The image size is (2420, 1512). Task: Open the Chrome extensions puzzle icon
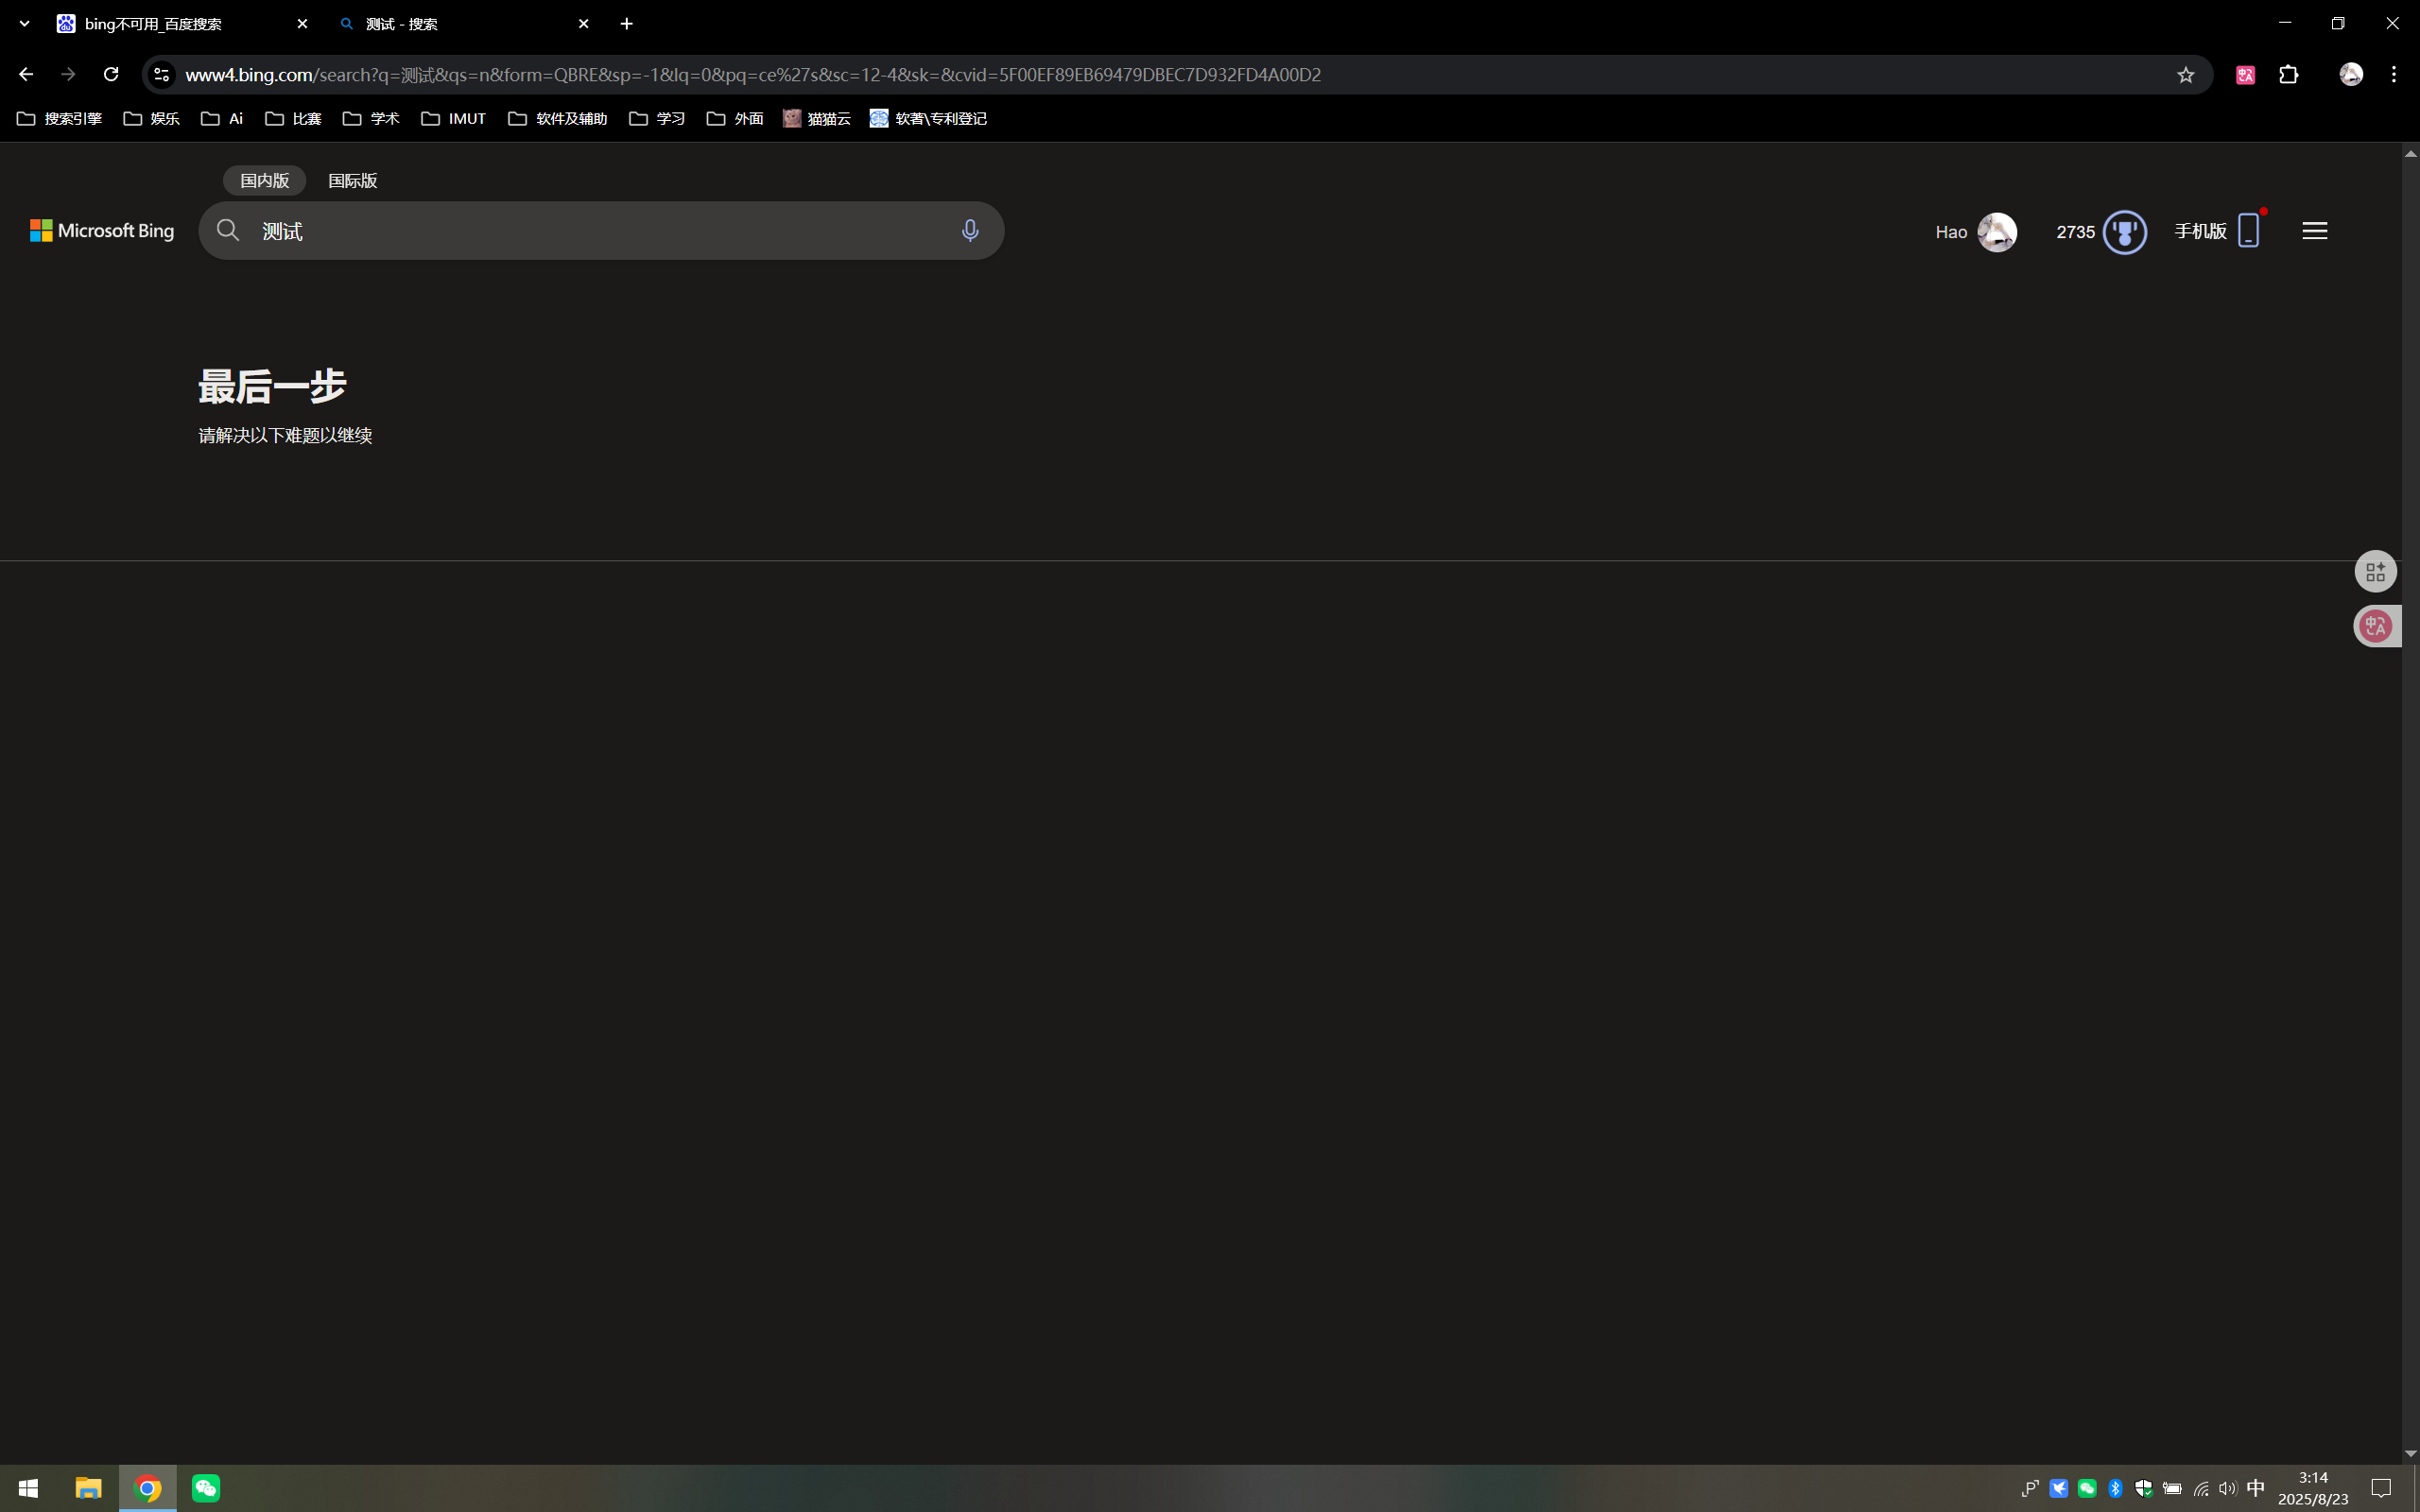(2288, 75)
